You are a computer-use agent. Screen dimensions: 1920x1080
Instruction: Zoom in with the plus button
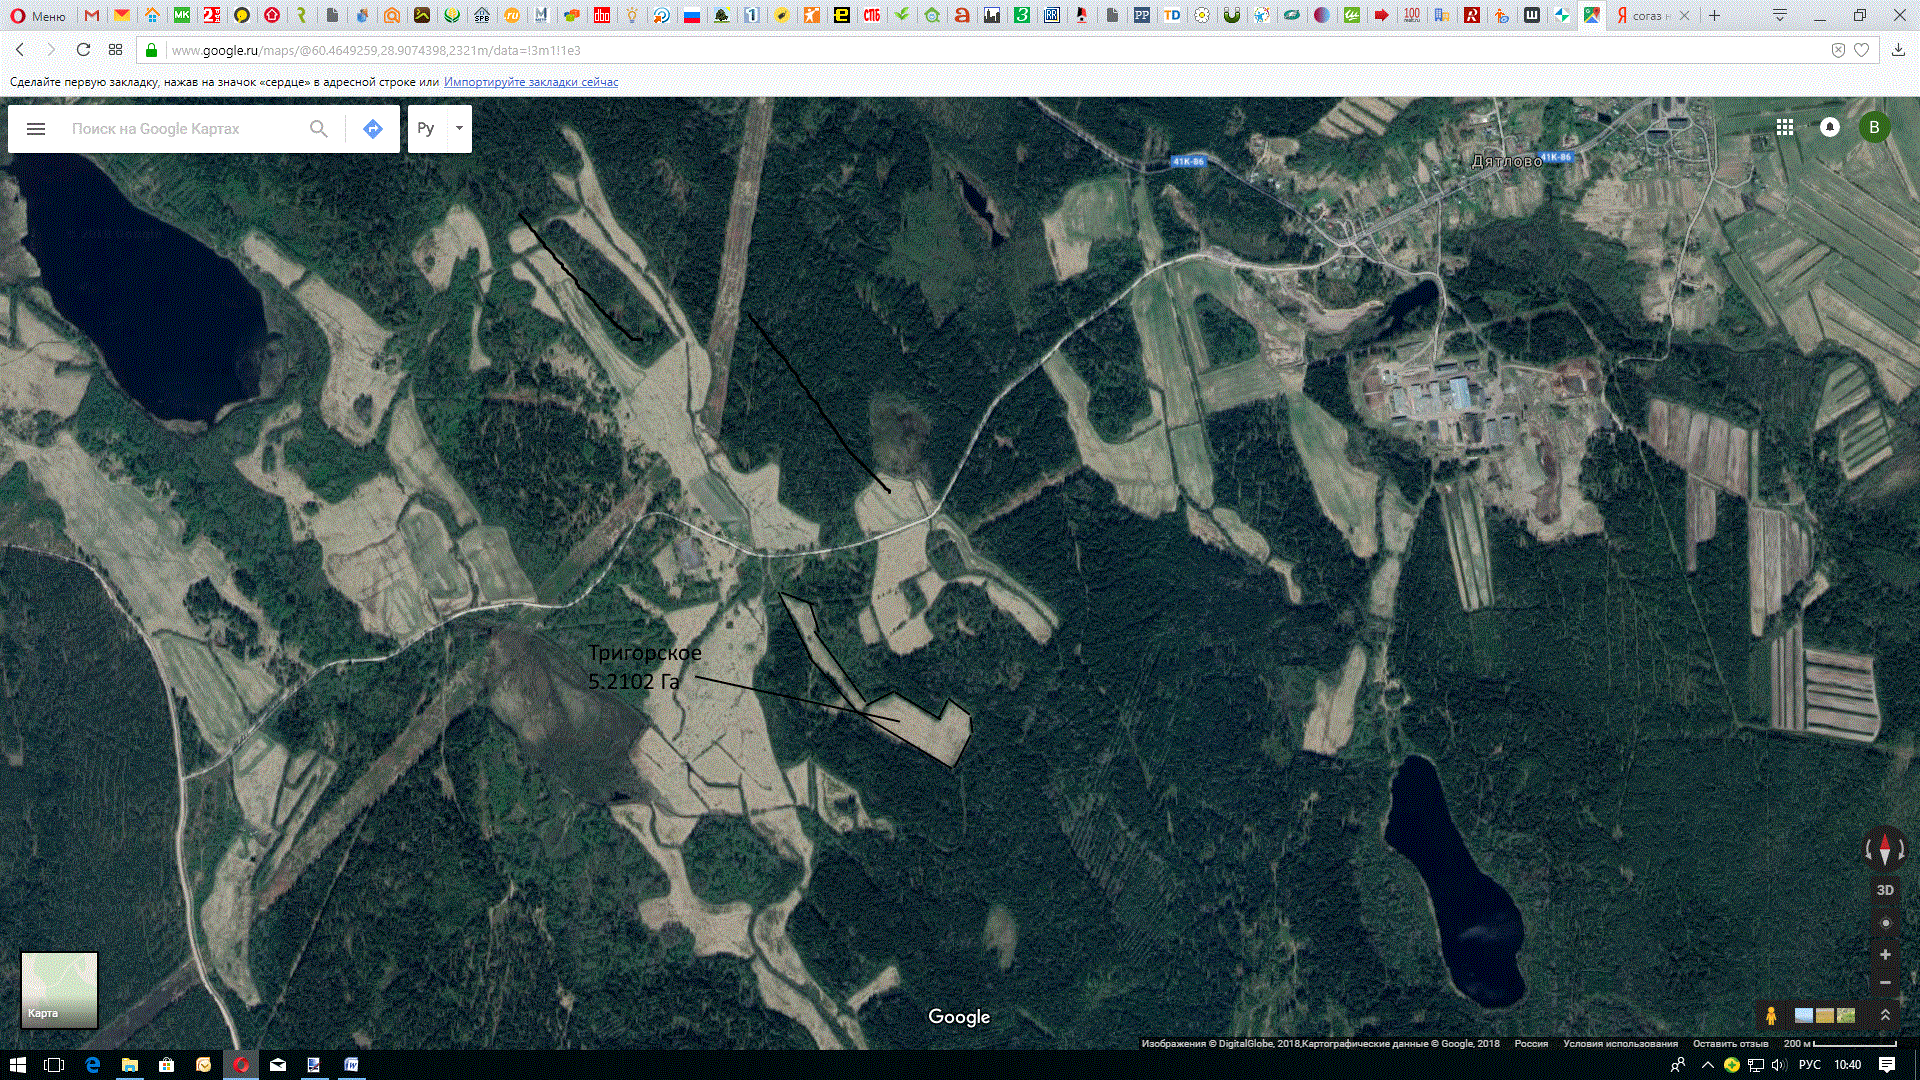1885,955
